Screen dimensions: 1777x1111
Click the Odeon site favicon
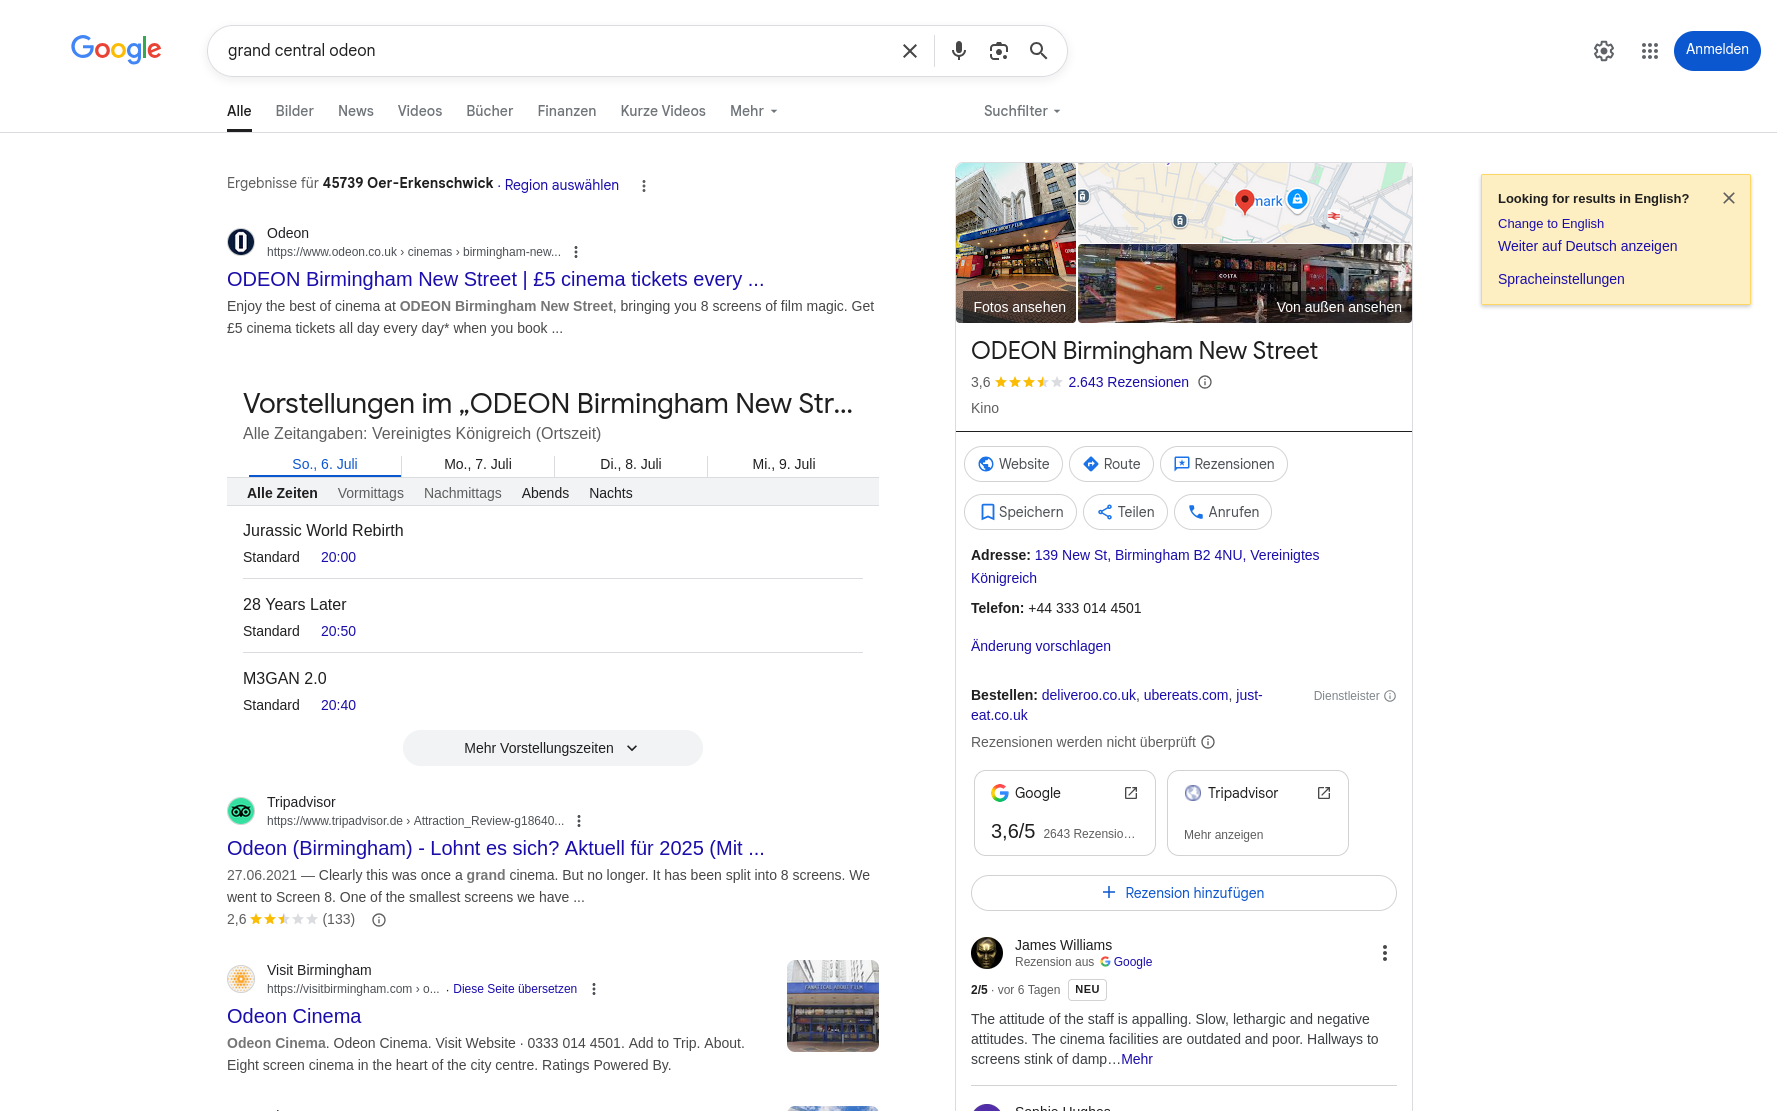click(x=241, y=242)
